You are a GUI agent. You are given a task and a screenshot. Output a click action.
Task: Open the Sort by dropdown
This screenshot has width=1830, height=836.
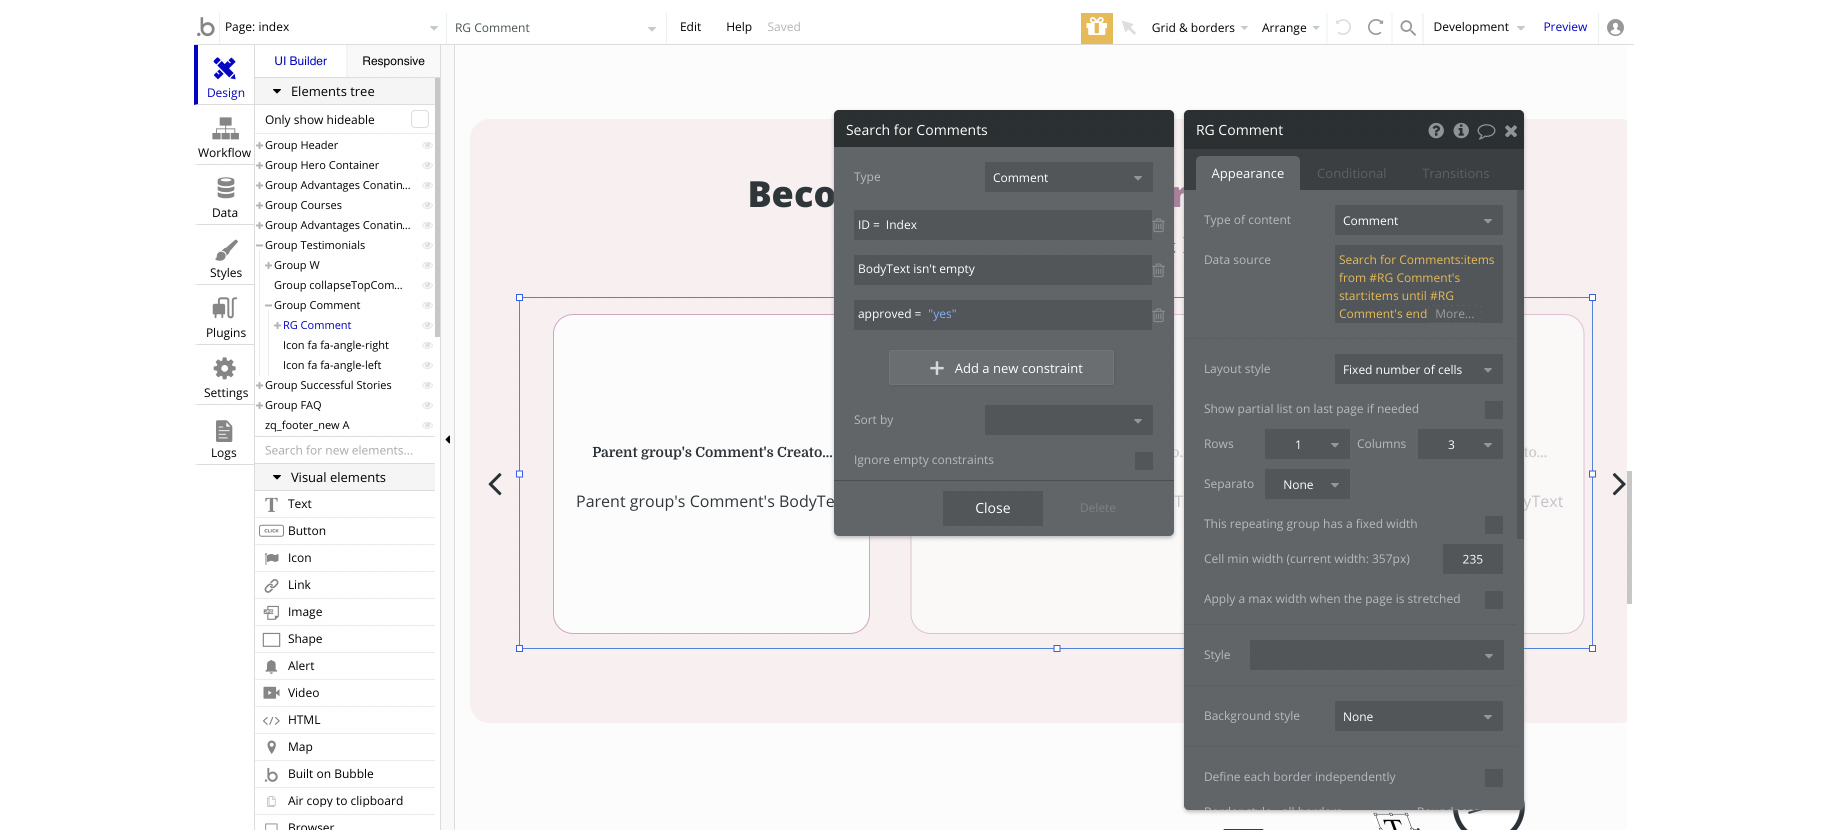(x=1068, y=420)
